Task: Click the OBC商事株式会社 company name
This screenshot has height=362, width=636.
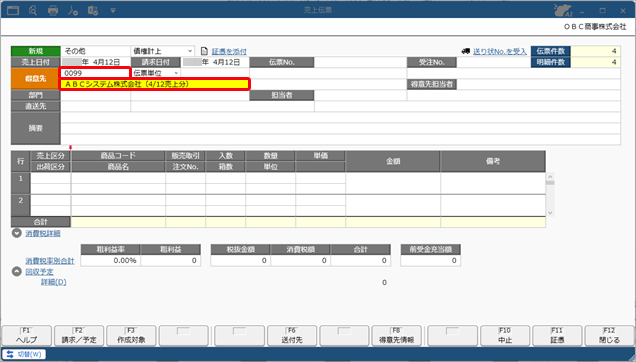Action: [x=595, y=27]
